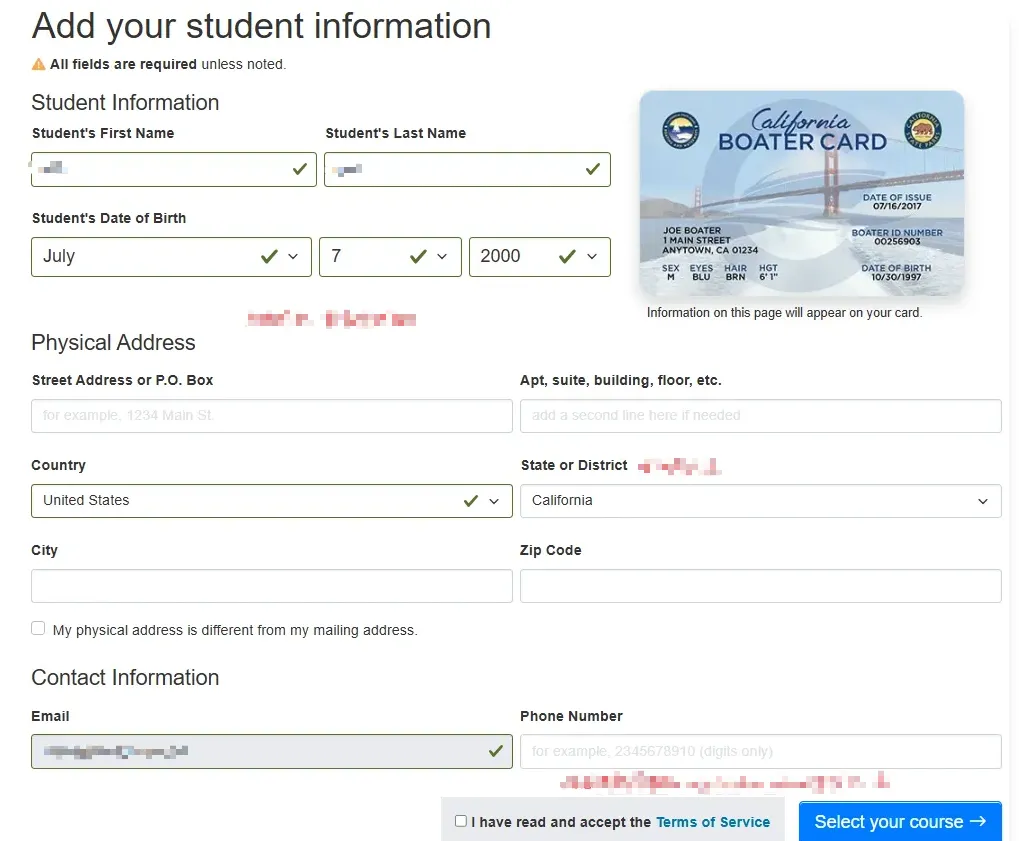The image size is (1019, 841).
Task: Open the birth month dropdown showing July
Action: point(171,256)
